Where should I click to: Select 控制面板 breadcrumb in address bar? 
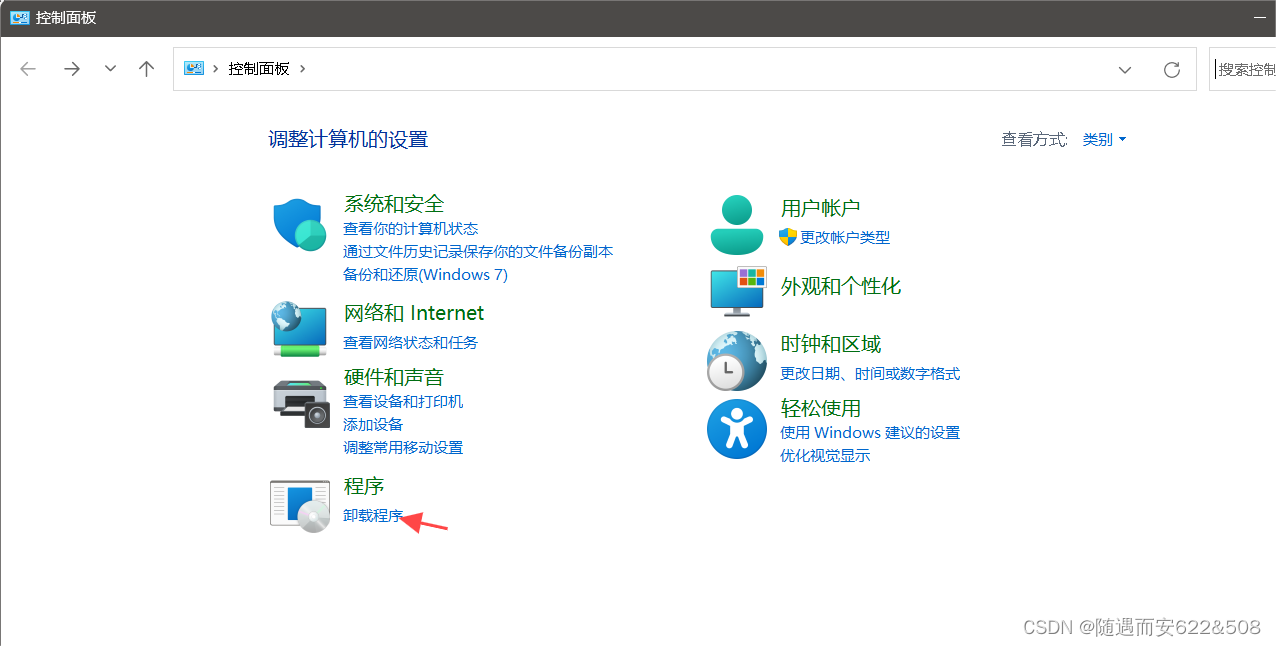[259, 69]
